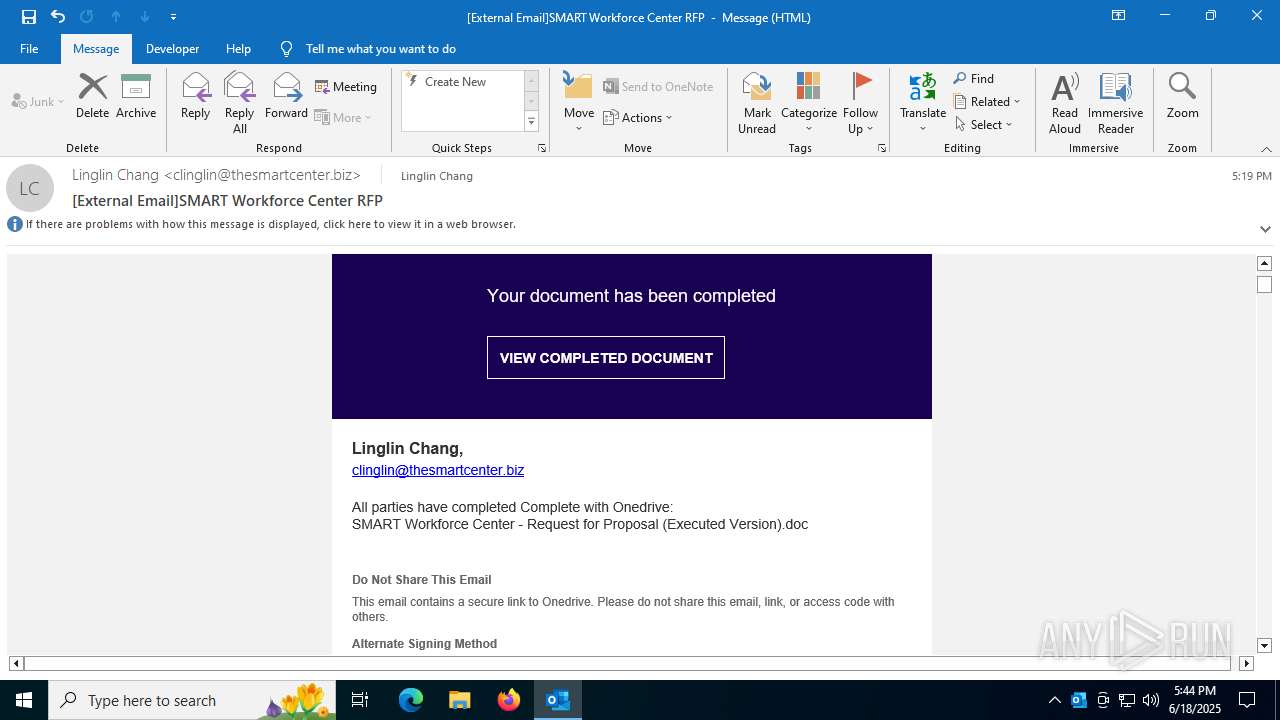Launch Firefox from taskbar

pyautogui.click(x=509, y=700)
